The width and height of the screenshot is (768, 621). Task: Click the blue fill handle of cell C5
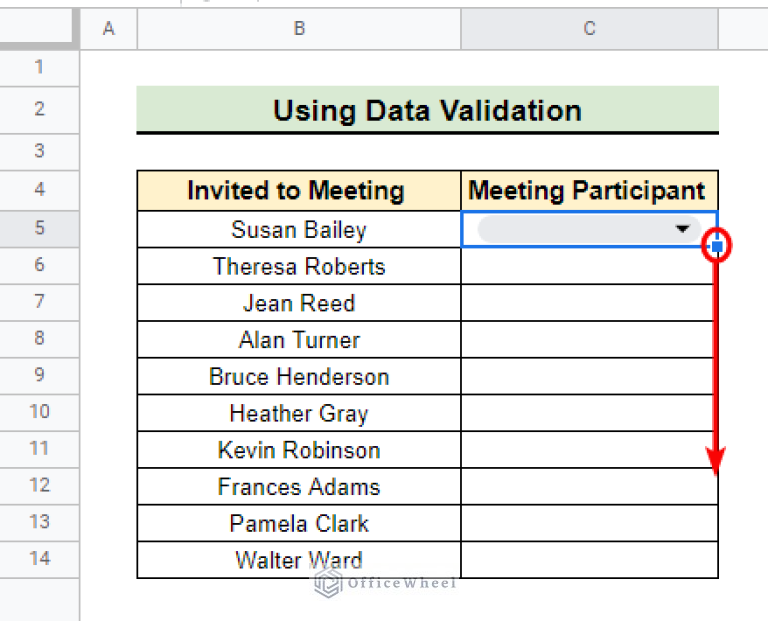717,246
